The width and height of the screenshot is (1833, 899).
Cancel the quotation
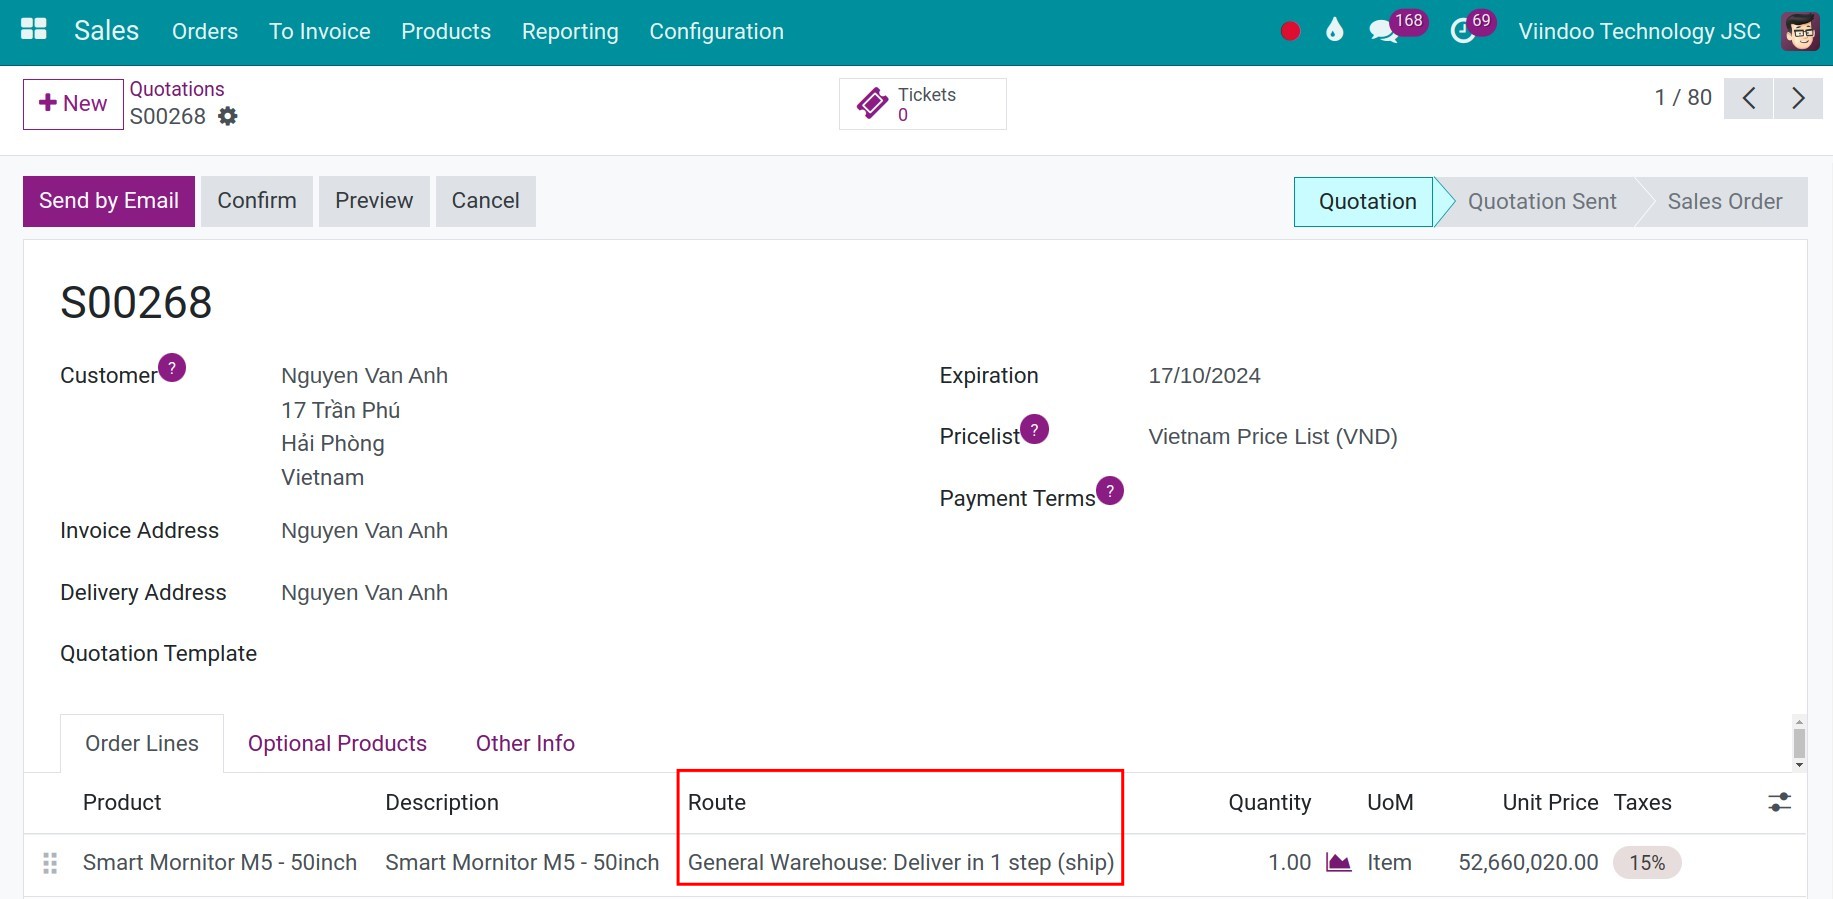[x=485, y=201]
